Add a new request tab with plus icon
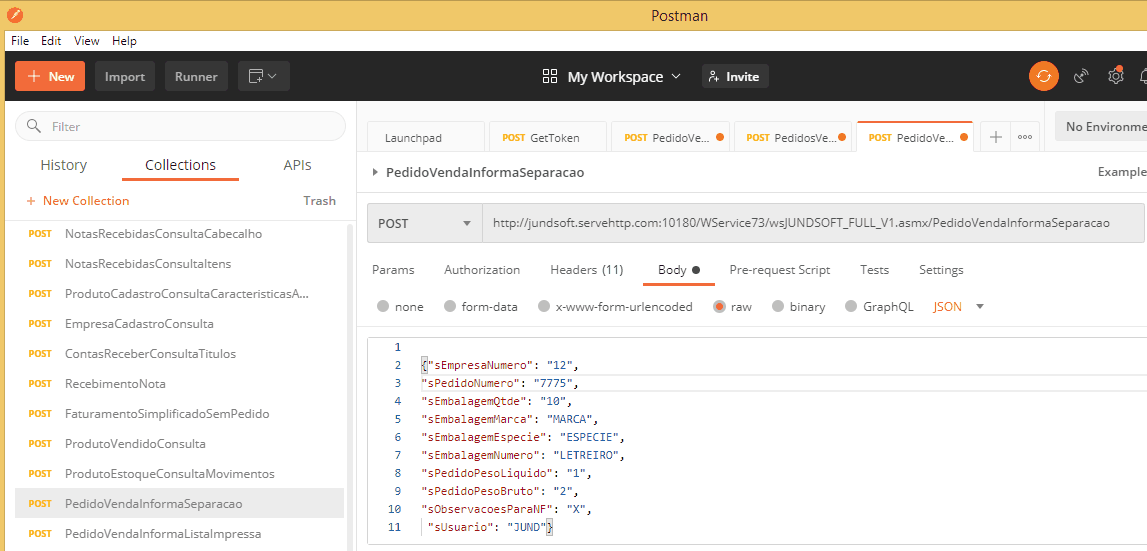Viewport: 1147px width, 551px height. (995, 138)
